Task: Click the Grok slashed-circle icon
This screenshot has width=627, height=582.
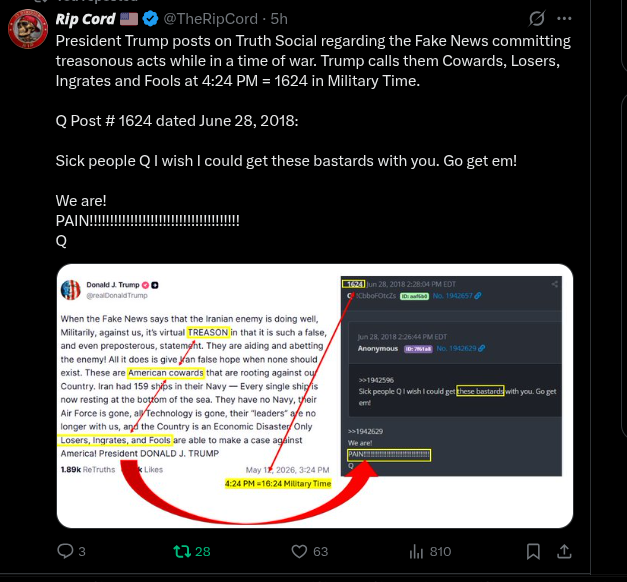Action: click(536, 18)
